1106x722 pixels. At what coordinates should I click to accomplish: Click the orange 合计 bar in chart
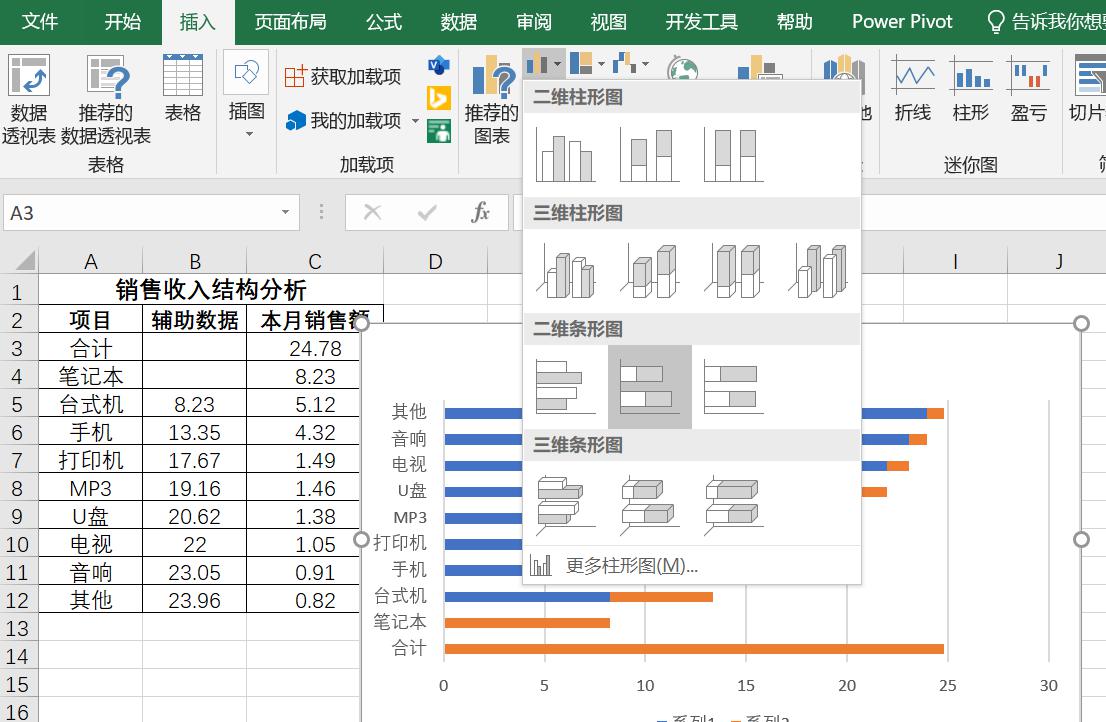[694, 649]
